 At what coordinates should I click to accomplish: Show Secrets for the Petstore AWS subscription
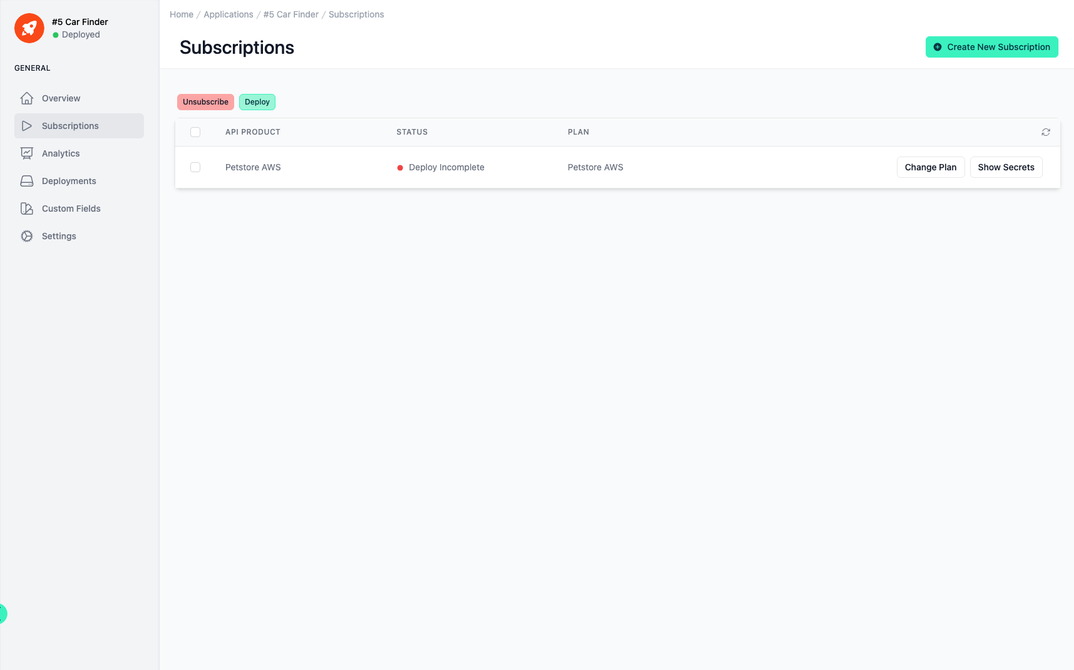1005,167
